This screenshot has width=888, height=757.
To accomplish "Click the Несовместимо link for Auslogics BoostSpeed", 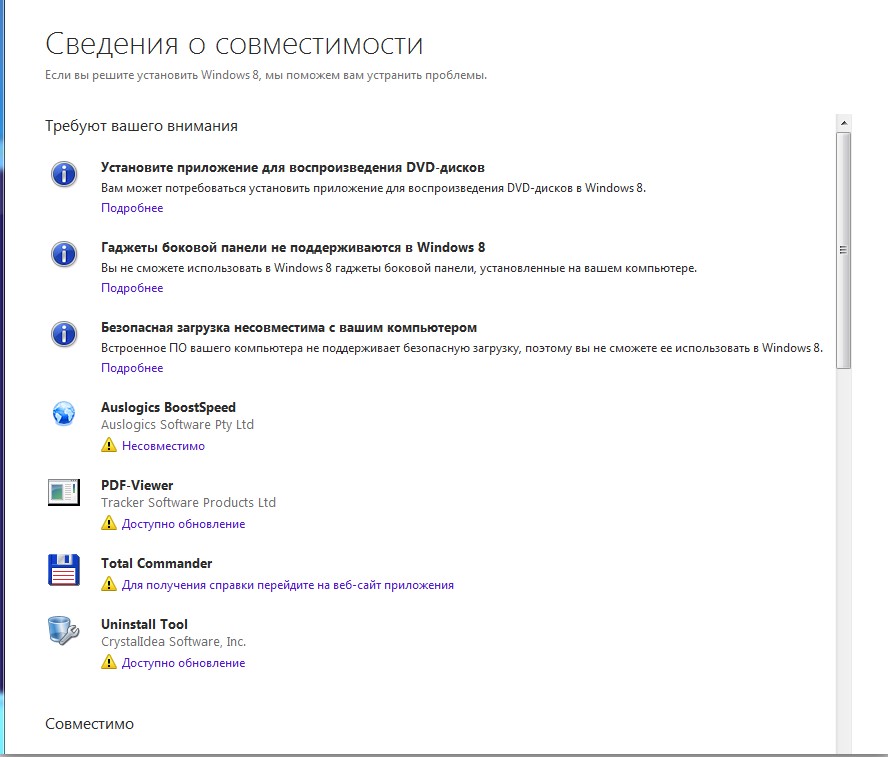I will (163, 446).
